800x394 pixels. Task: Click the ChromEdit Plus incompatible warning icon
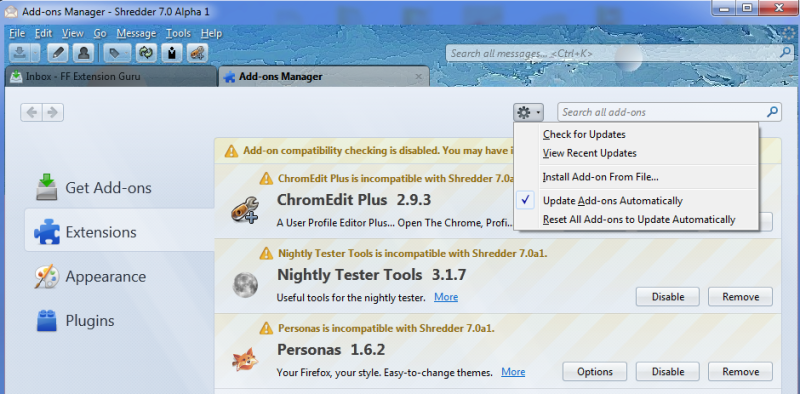(266, 179)
